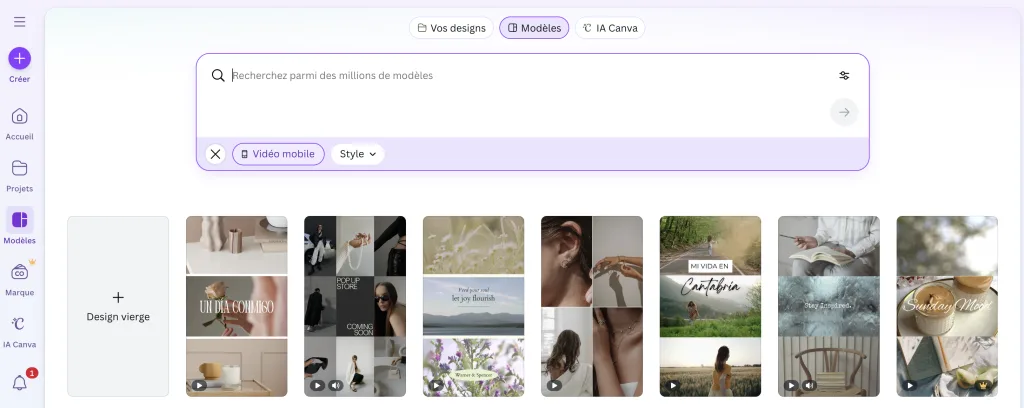The width and height of the screenshot is (1024, 408).
Task: Click play icon on Cantabria template
Action: (672, 386)
